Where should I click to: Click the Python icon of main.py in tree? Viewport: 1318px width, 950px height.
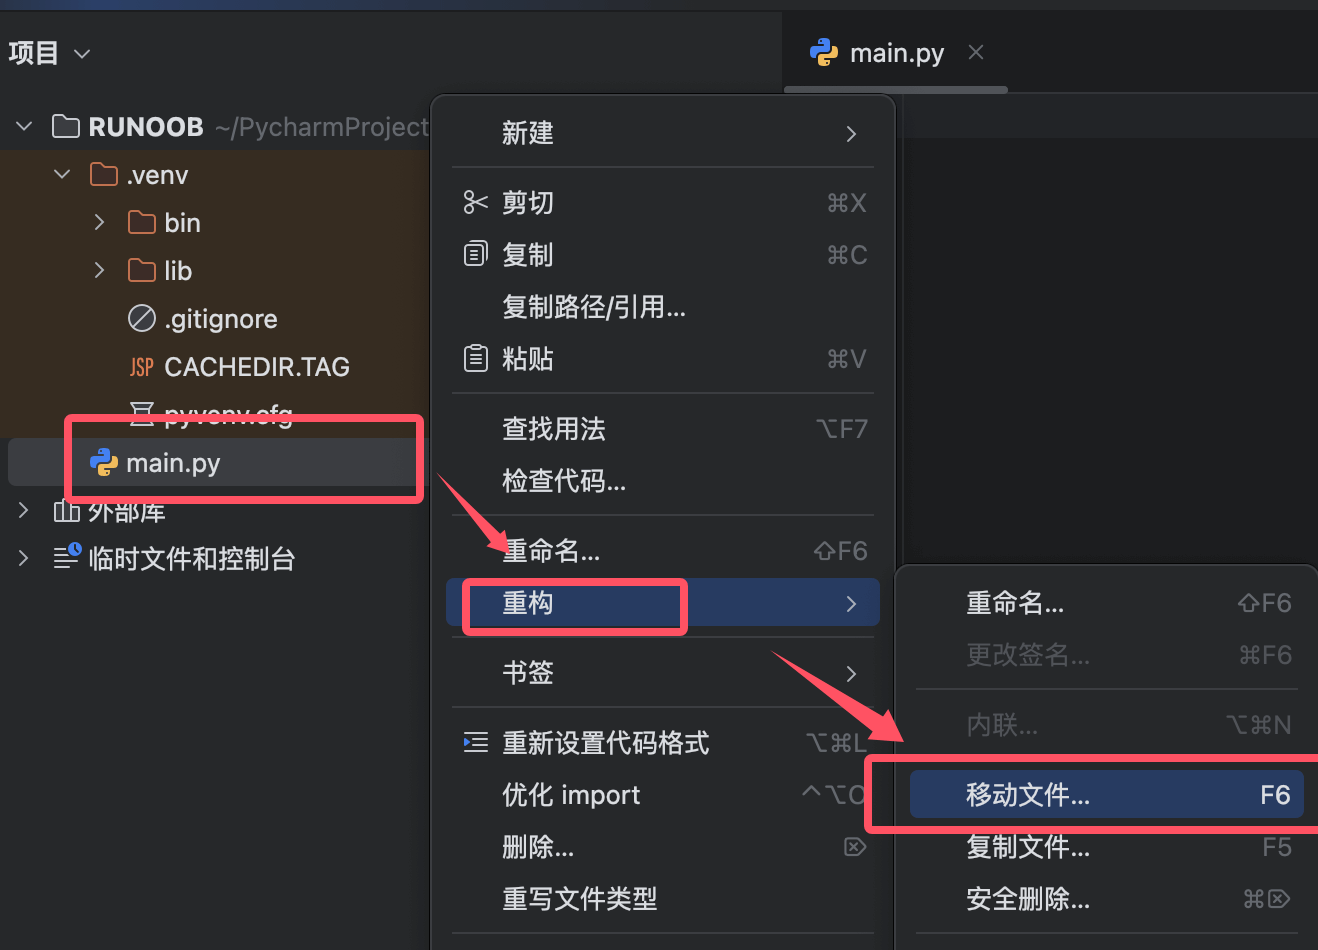[x=104, y=462]
